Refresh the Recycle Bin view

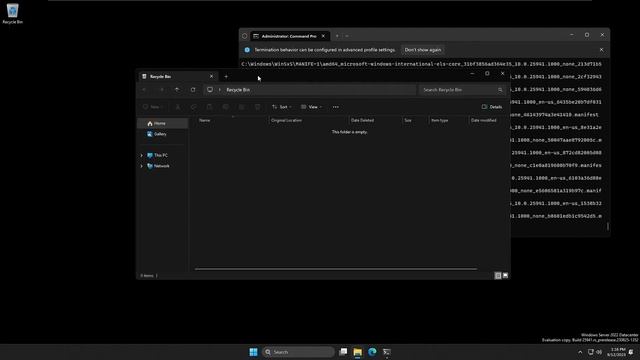coord(193,90)
